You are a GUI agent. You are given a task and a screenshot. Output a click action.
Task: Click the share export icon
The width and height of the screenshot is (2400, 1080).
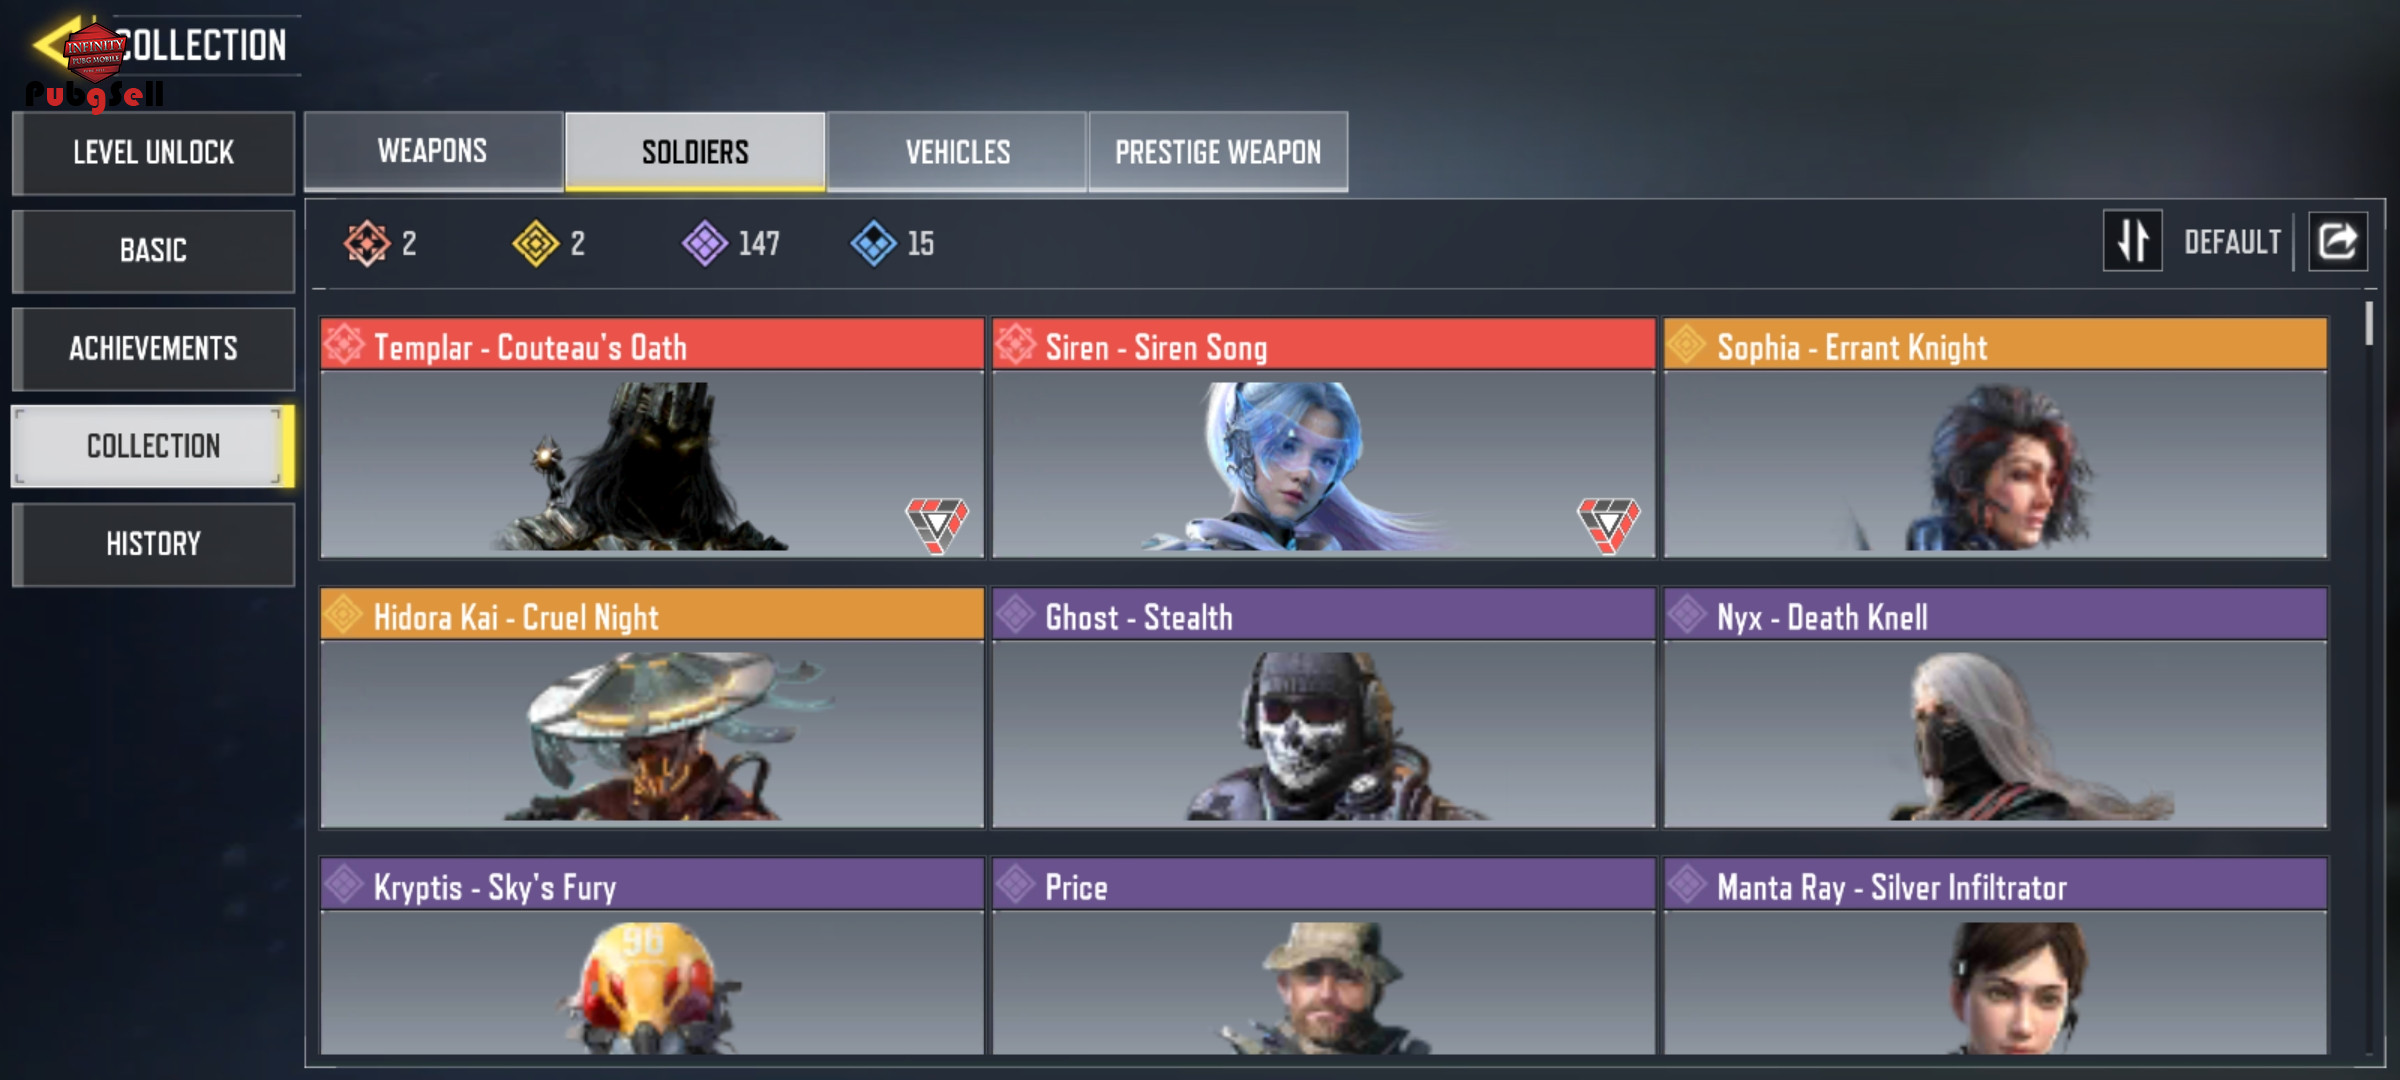point(2337,241)
